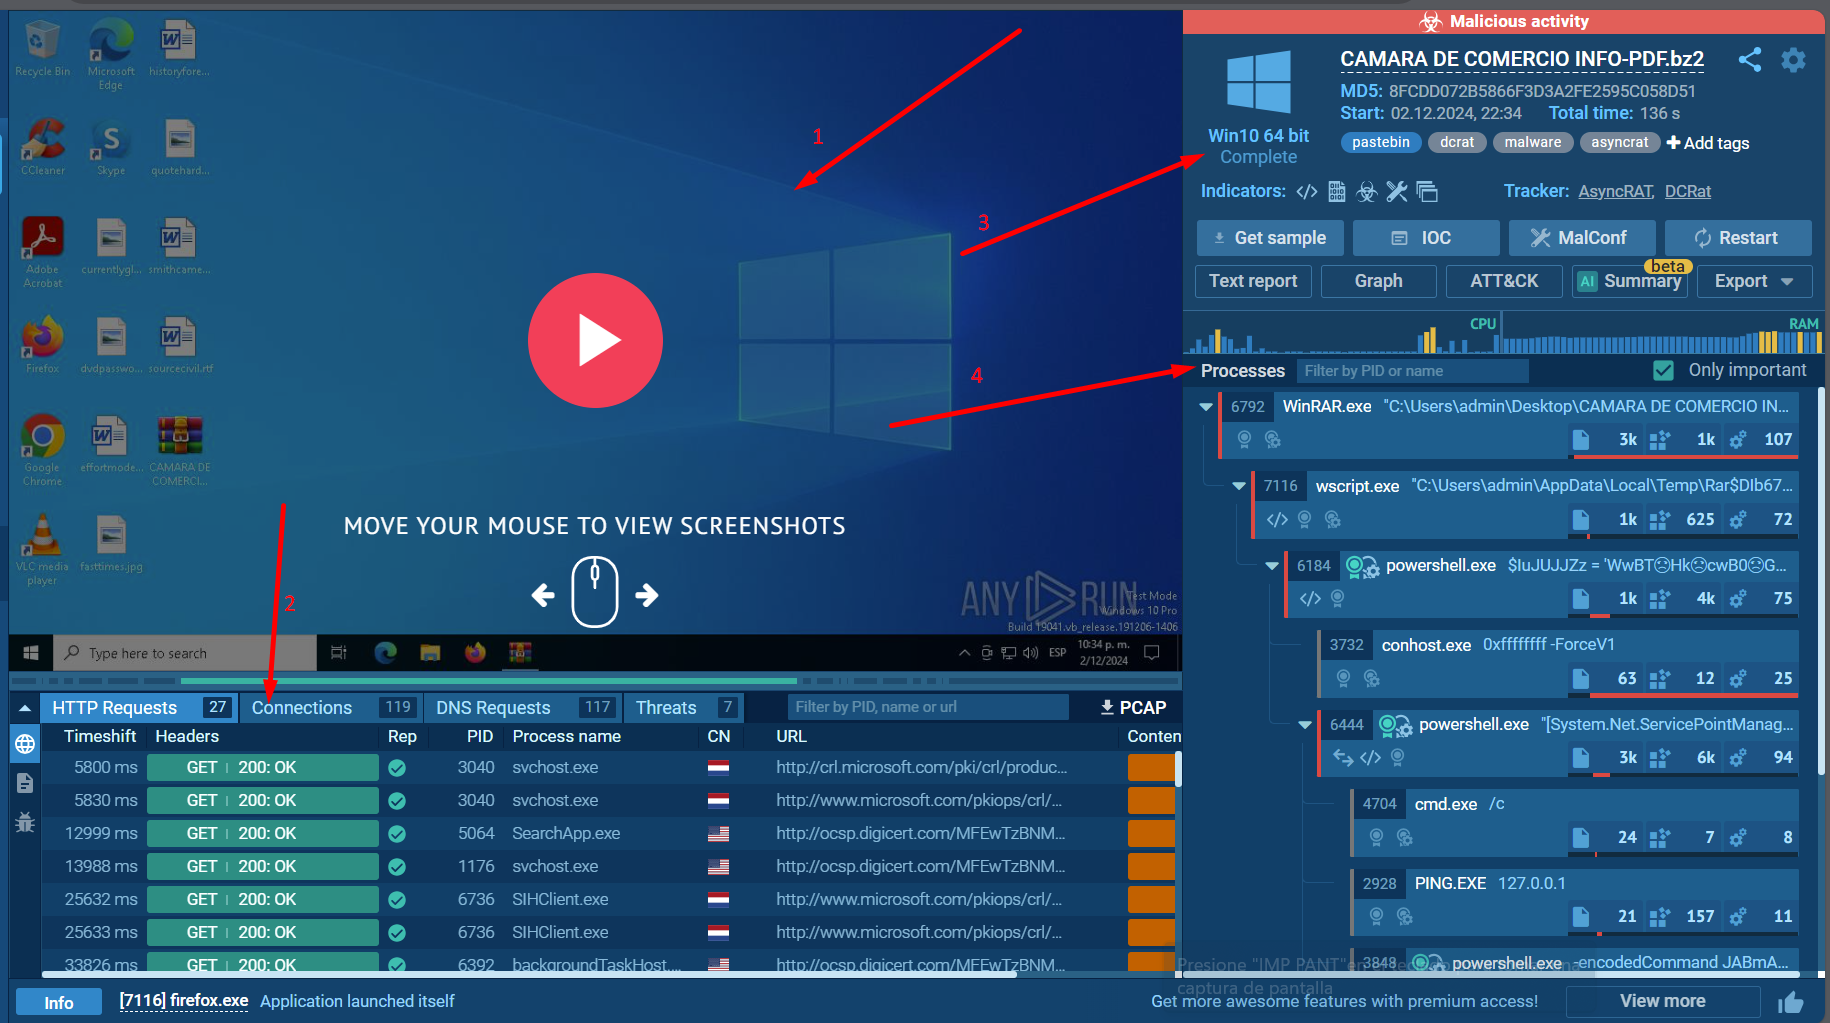Focus the Filter by PID or name field
The height and width of the screenshot is (1023, 1830).
(1412, 371)
